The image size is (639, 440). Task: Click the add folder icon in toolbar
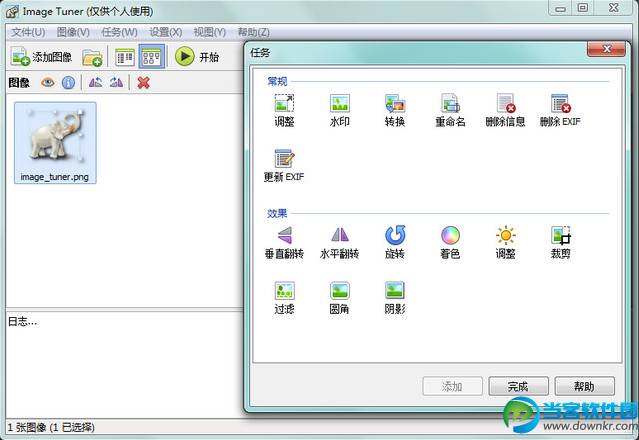pos(92,57)
